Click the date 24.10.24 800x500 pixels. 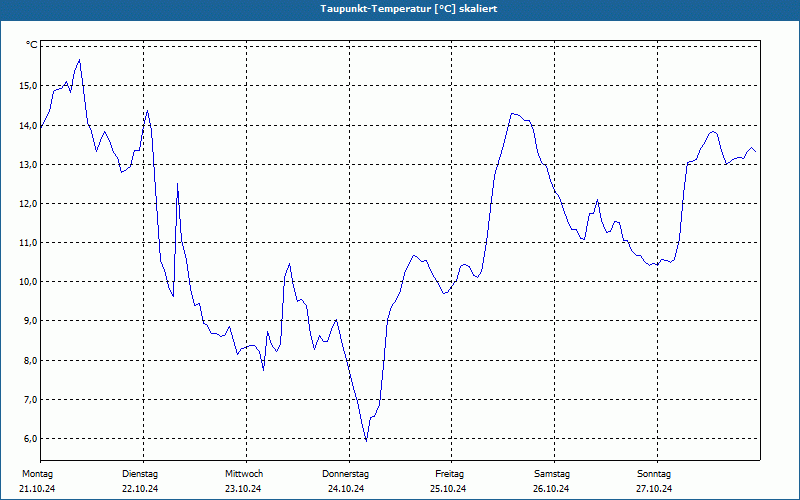346,489
